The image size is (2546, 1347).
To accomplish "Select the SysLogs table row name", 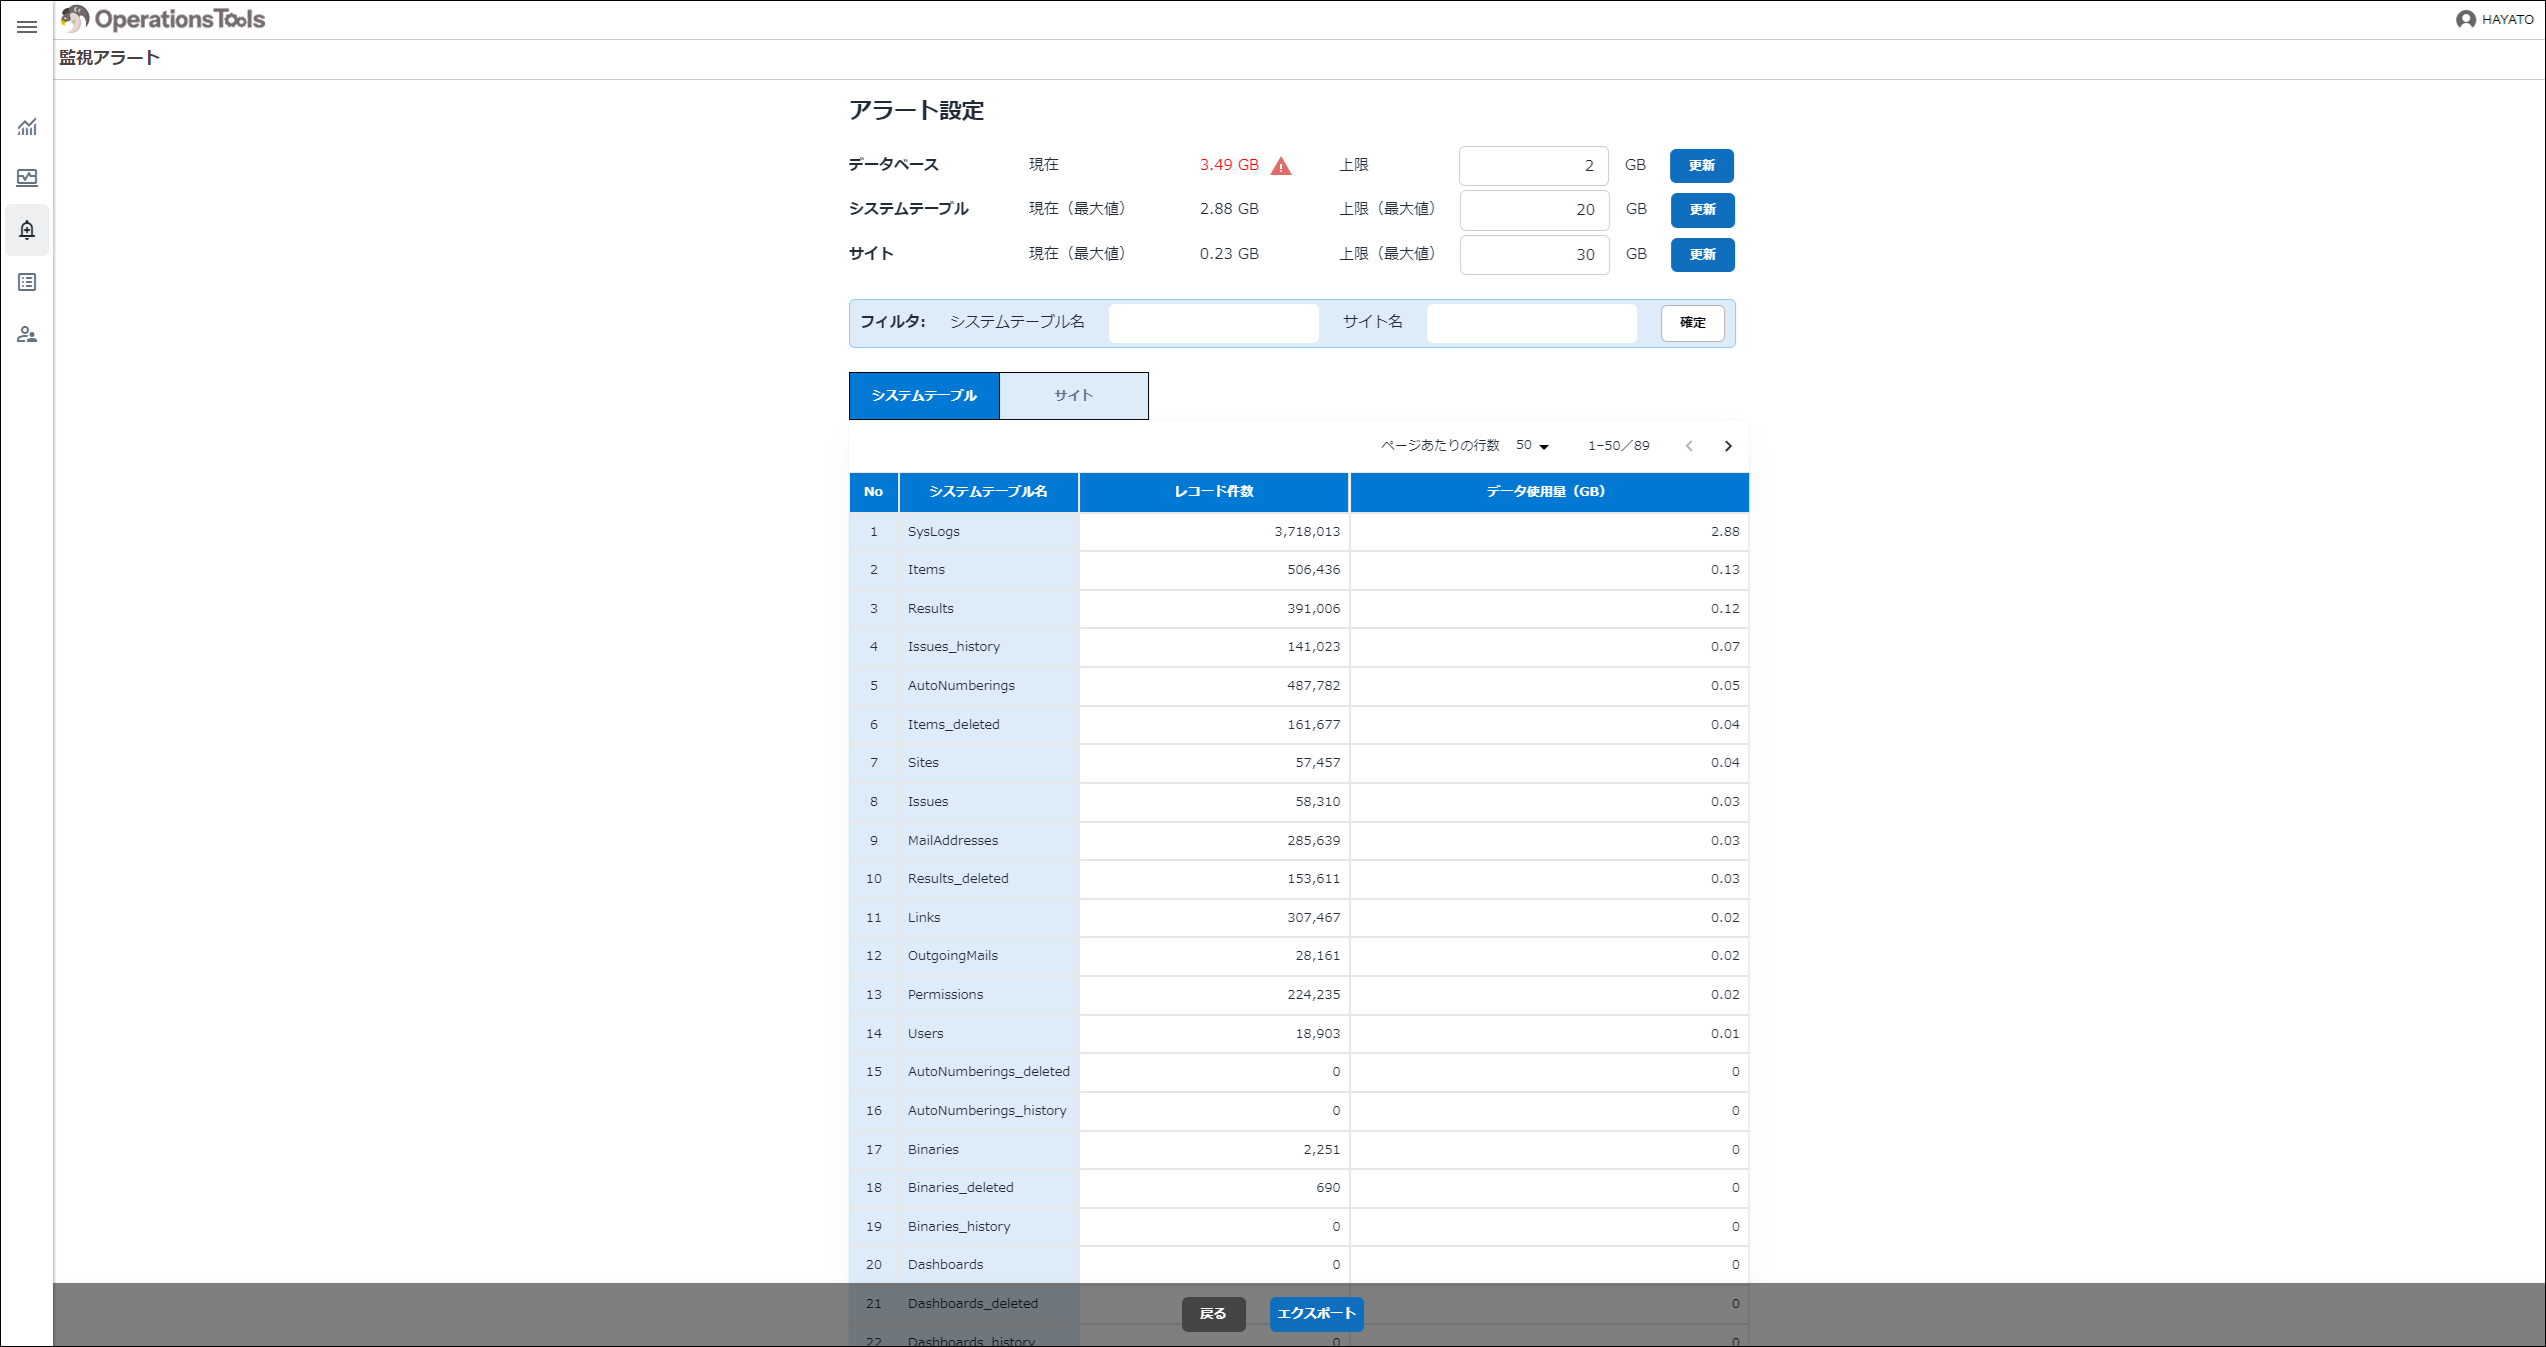I will click(x=933, y=532).
